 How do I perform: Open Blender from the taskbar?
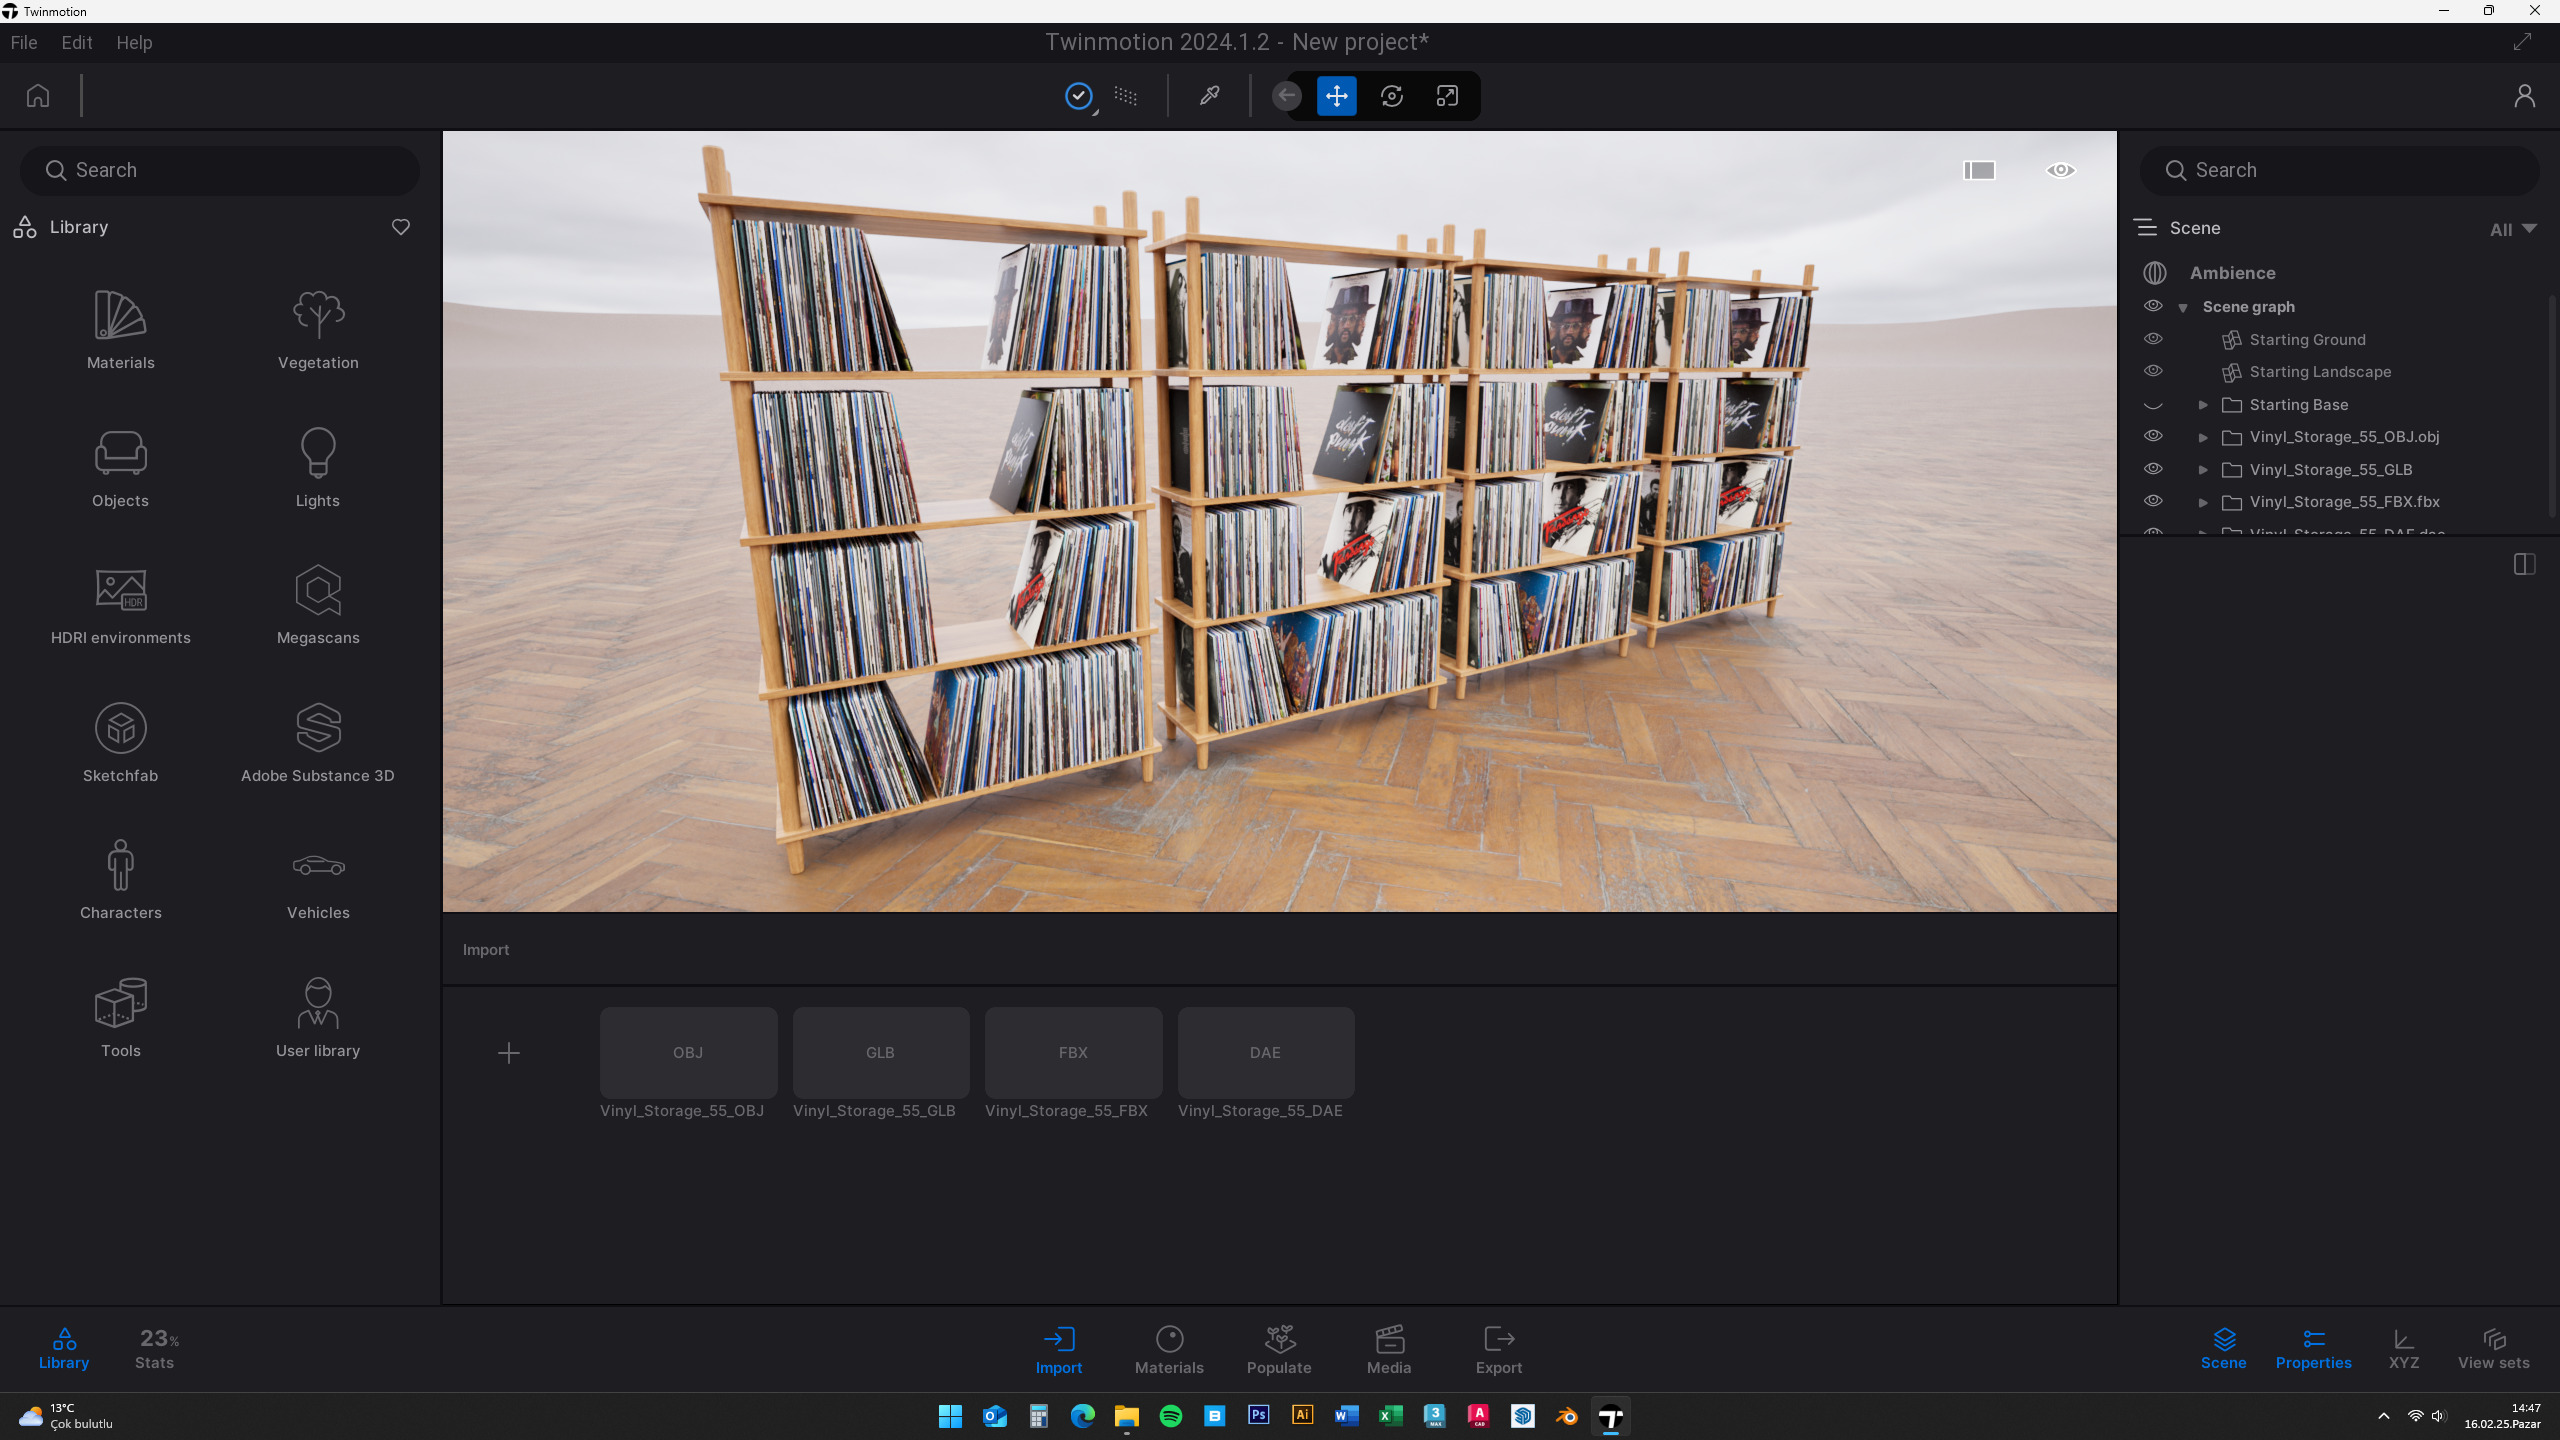point(1566,1416)
